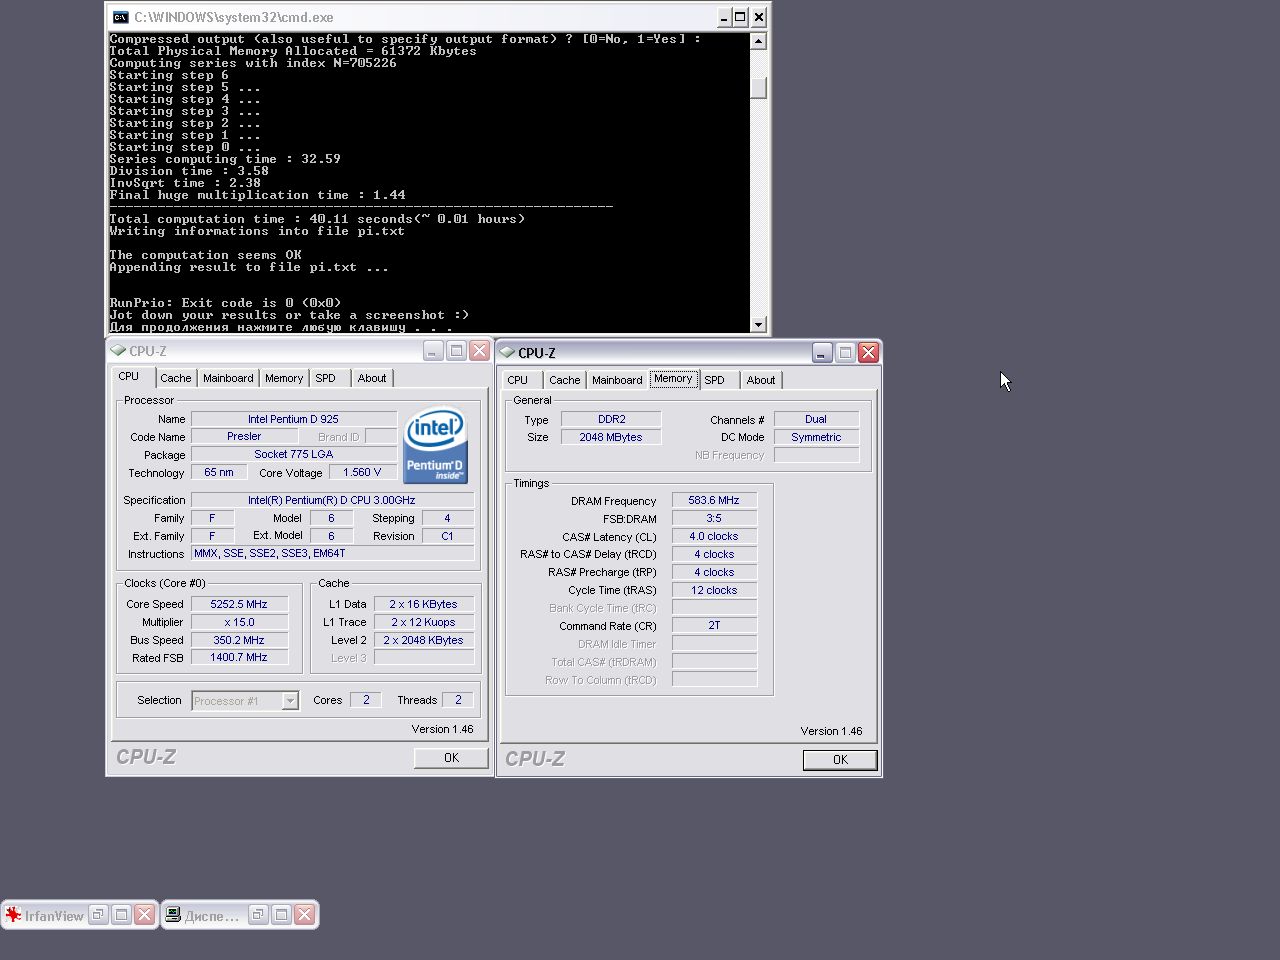Minimize the cmd.exe window

click(x=724, y=17)
